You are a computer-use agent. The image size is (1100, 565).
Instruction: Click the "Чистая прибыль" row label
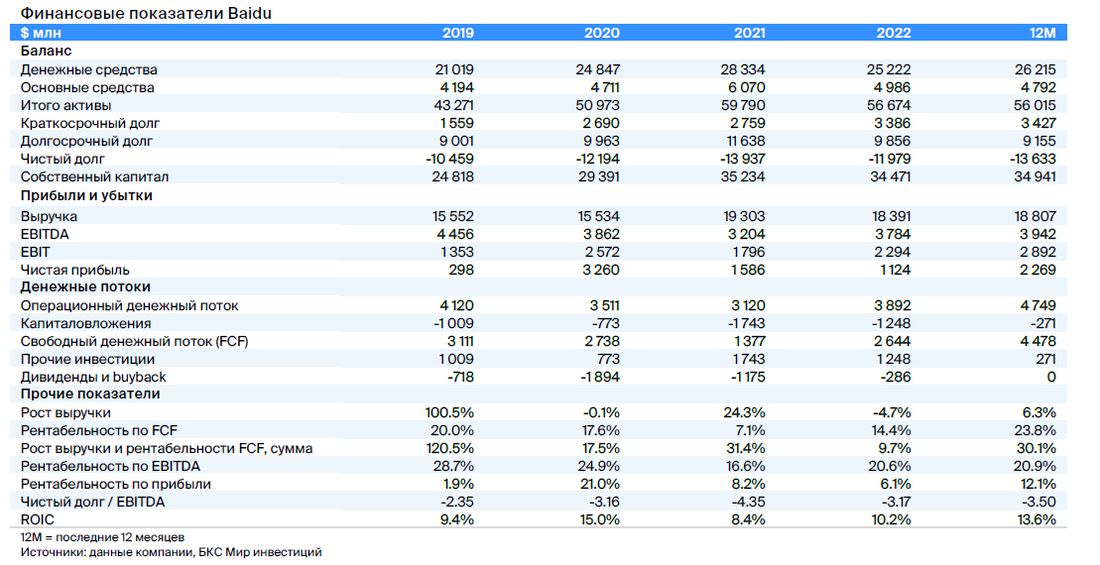[75, 270]
